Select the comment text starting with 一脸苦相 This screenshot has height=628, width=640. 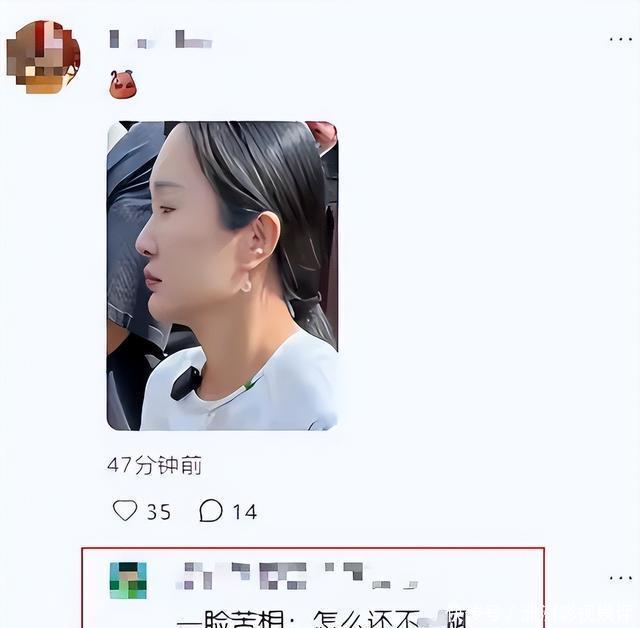click(322, 619)
